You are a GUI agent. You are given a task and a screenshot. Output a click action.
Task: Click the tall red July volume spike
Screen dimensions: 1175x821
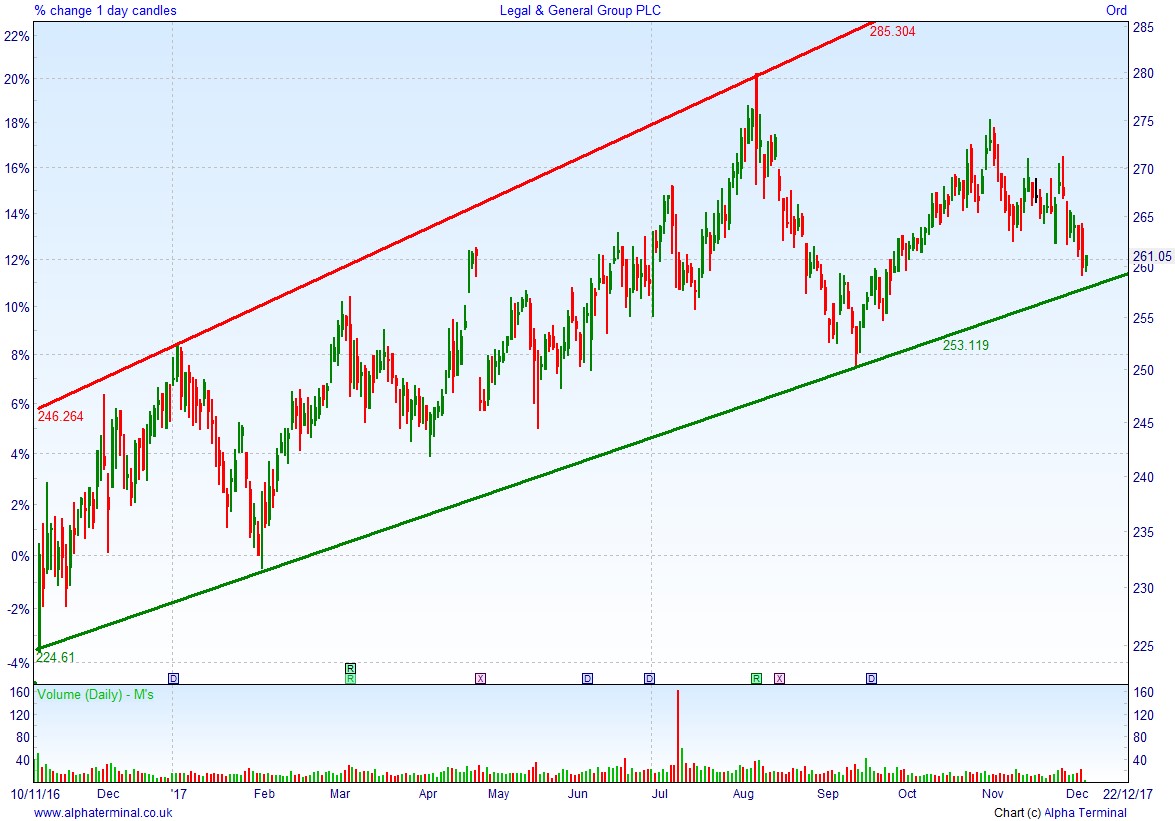pyautogui.click(x=678, y=736)
